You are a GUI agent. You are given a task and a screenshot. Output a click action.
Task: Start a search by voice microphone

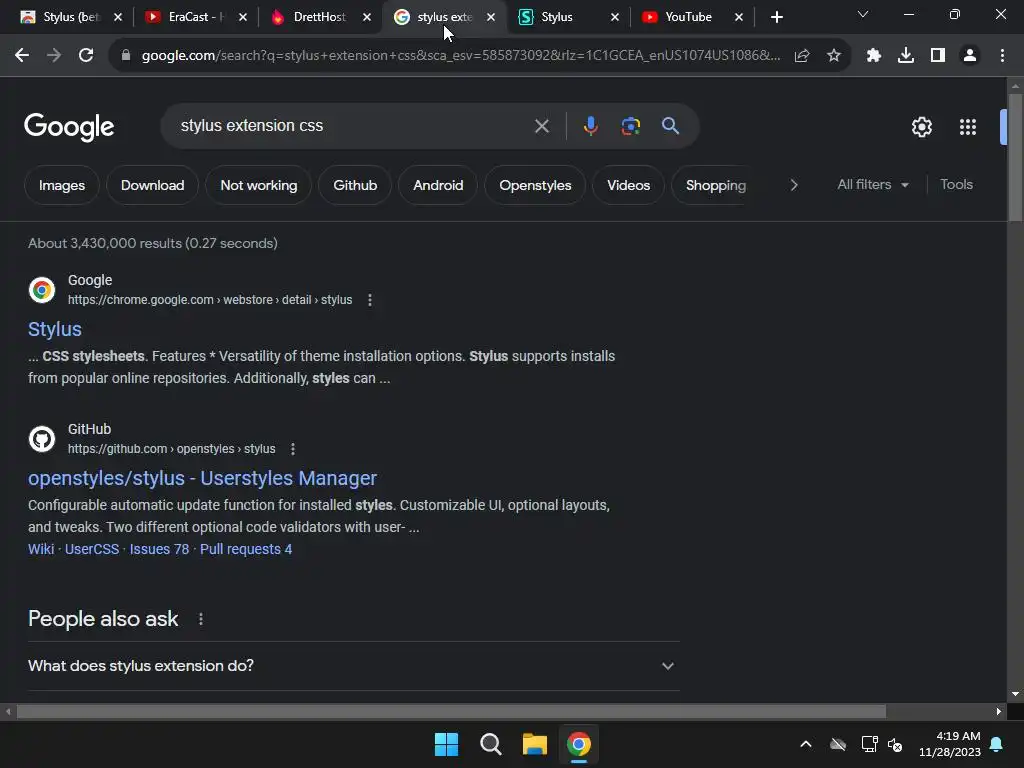[590, 126]
